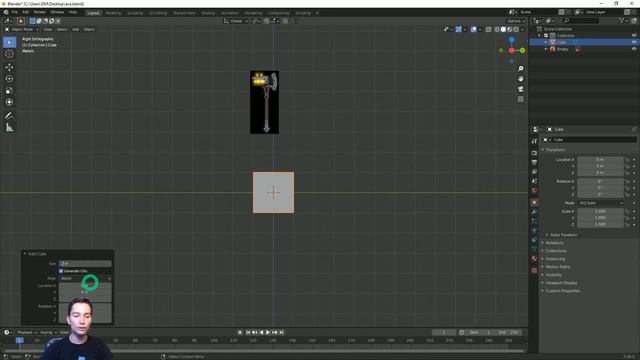Activate the Cursor tool
The image size is (640, 360).
pyautogui.click(x=9, y=54)
